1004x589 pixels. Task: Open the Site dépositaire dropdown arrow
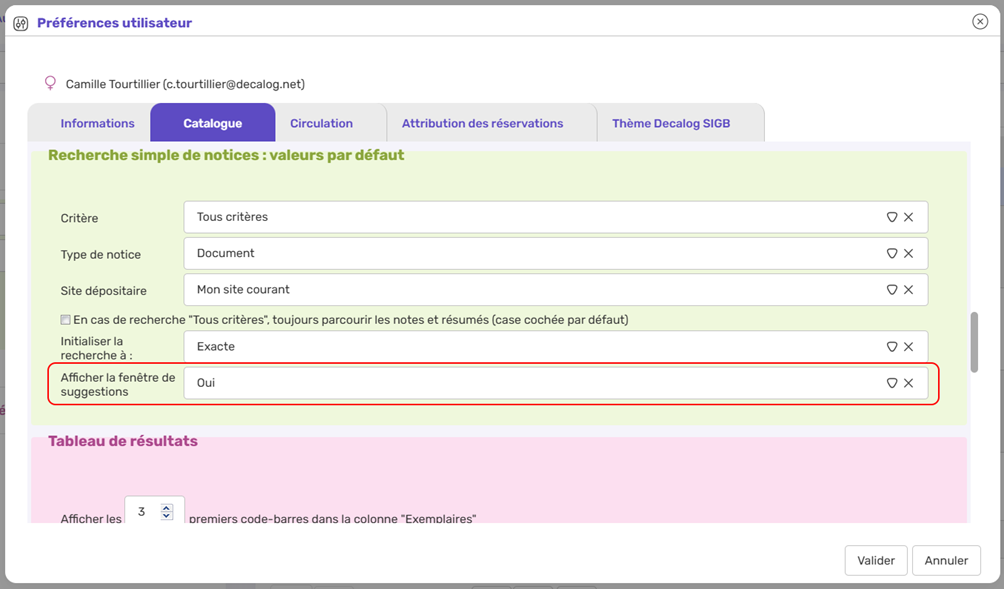[x=891, y=290]
